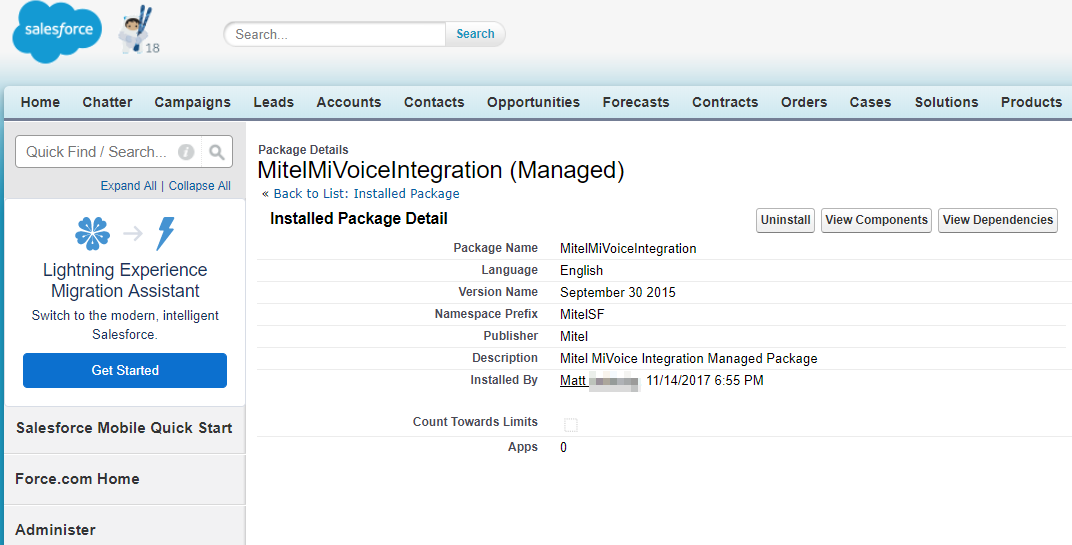Click the Installed Package Detail heading
Image resolution: width=1072 pixels, height=545 pixels.
(359, 219)
